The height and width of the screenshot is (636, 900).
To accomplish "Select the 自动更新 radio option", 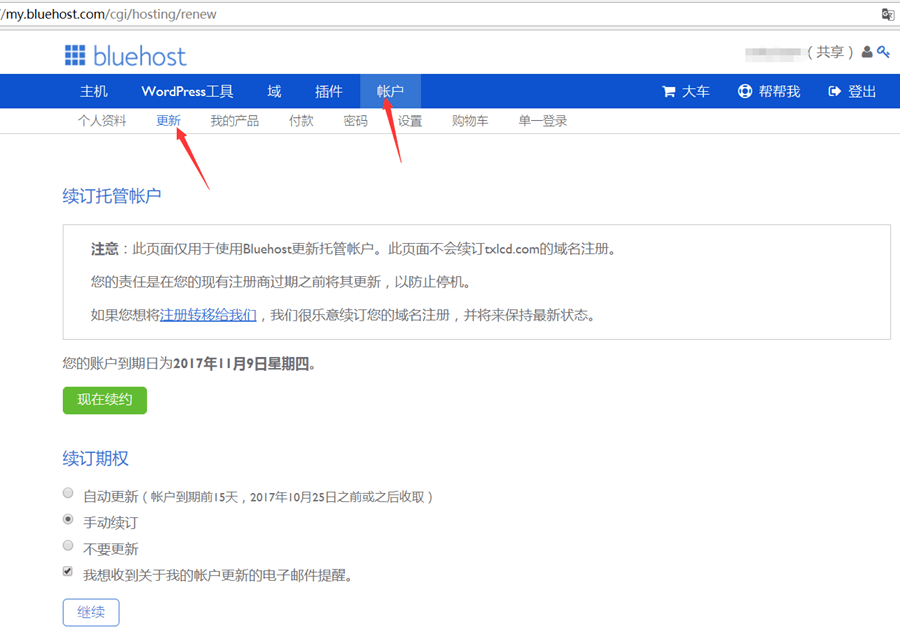I will 68,493.
